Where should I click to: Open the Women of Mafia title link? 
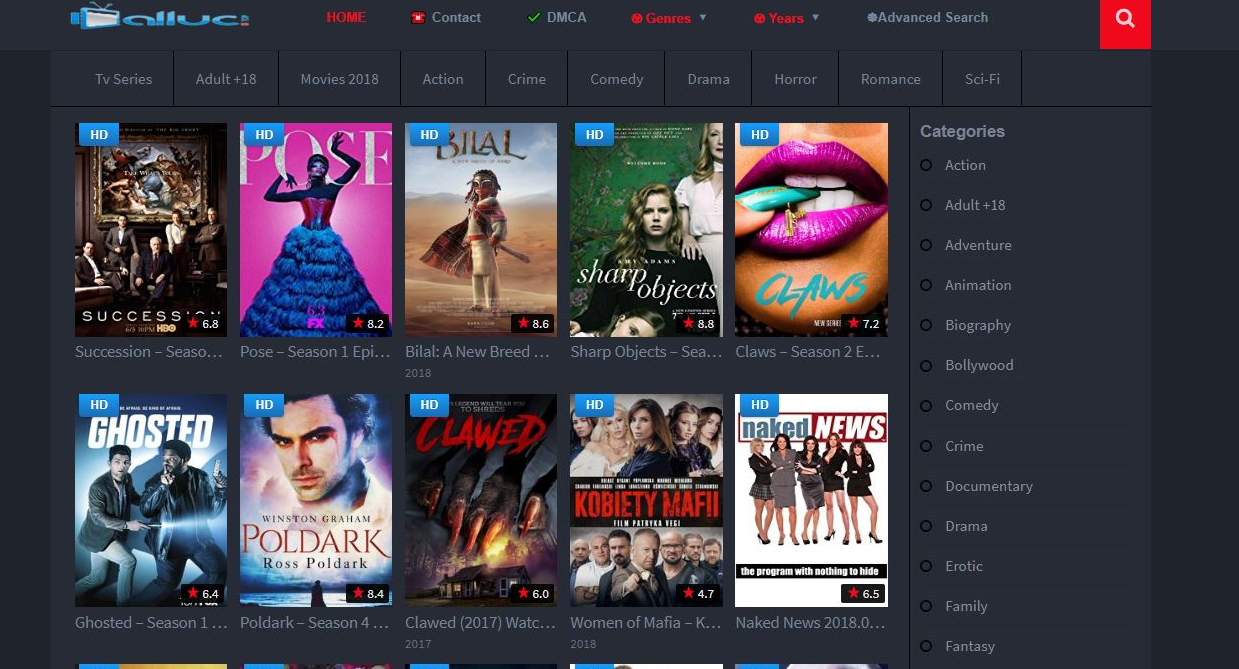pos(645,622)
